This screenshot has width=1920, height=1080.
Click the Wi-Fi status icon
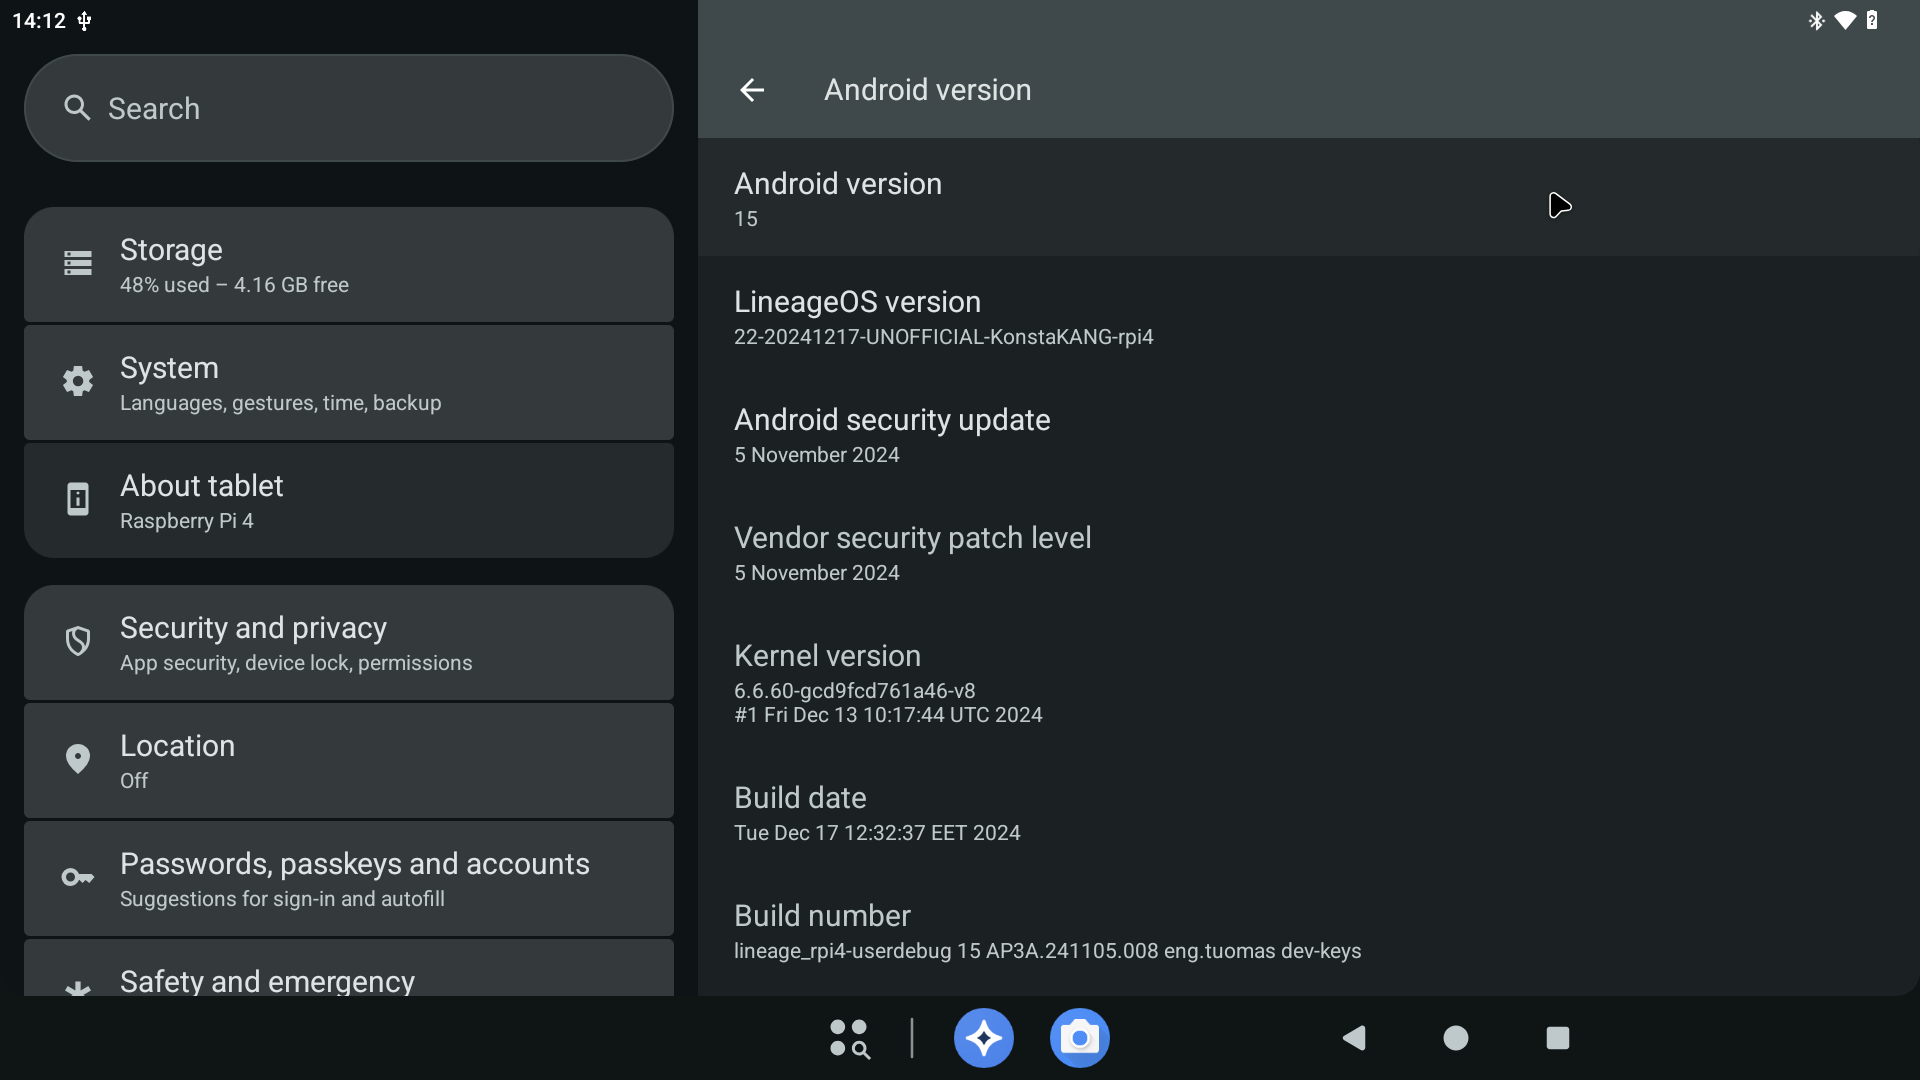1845,20
